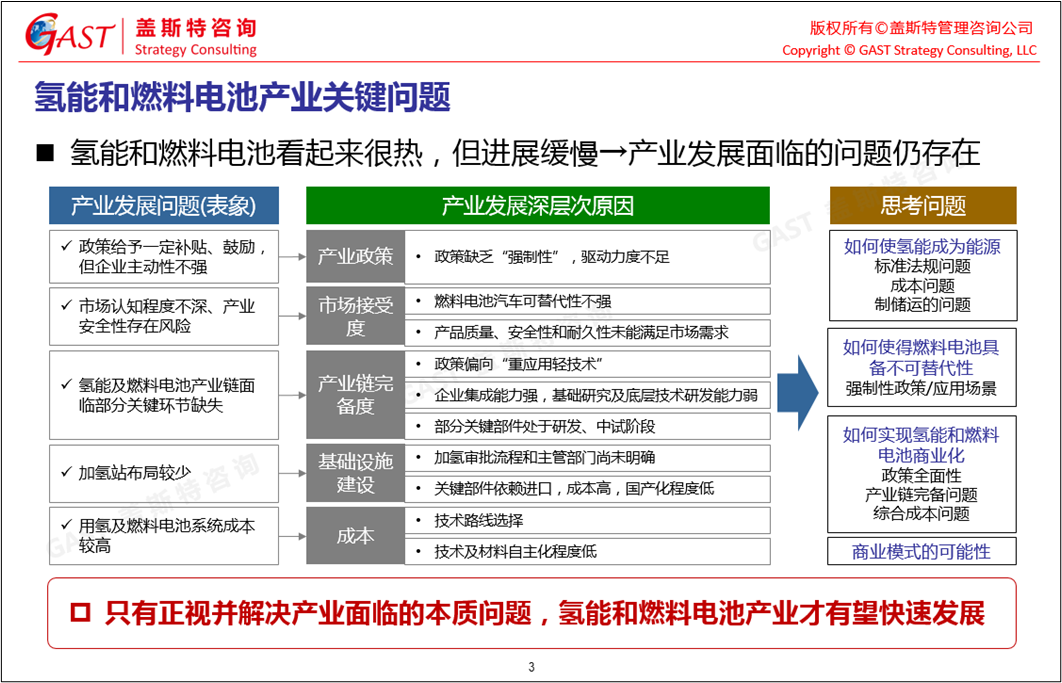
Task: Click the brown 思考问题 header bar
Action: click(x=922, y=206)
